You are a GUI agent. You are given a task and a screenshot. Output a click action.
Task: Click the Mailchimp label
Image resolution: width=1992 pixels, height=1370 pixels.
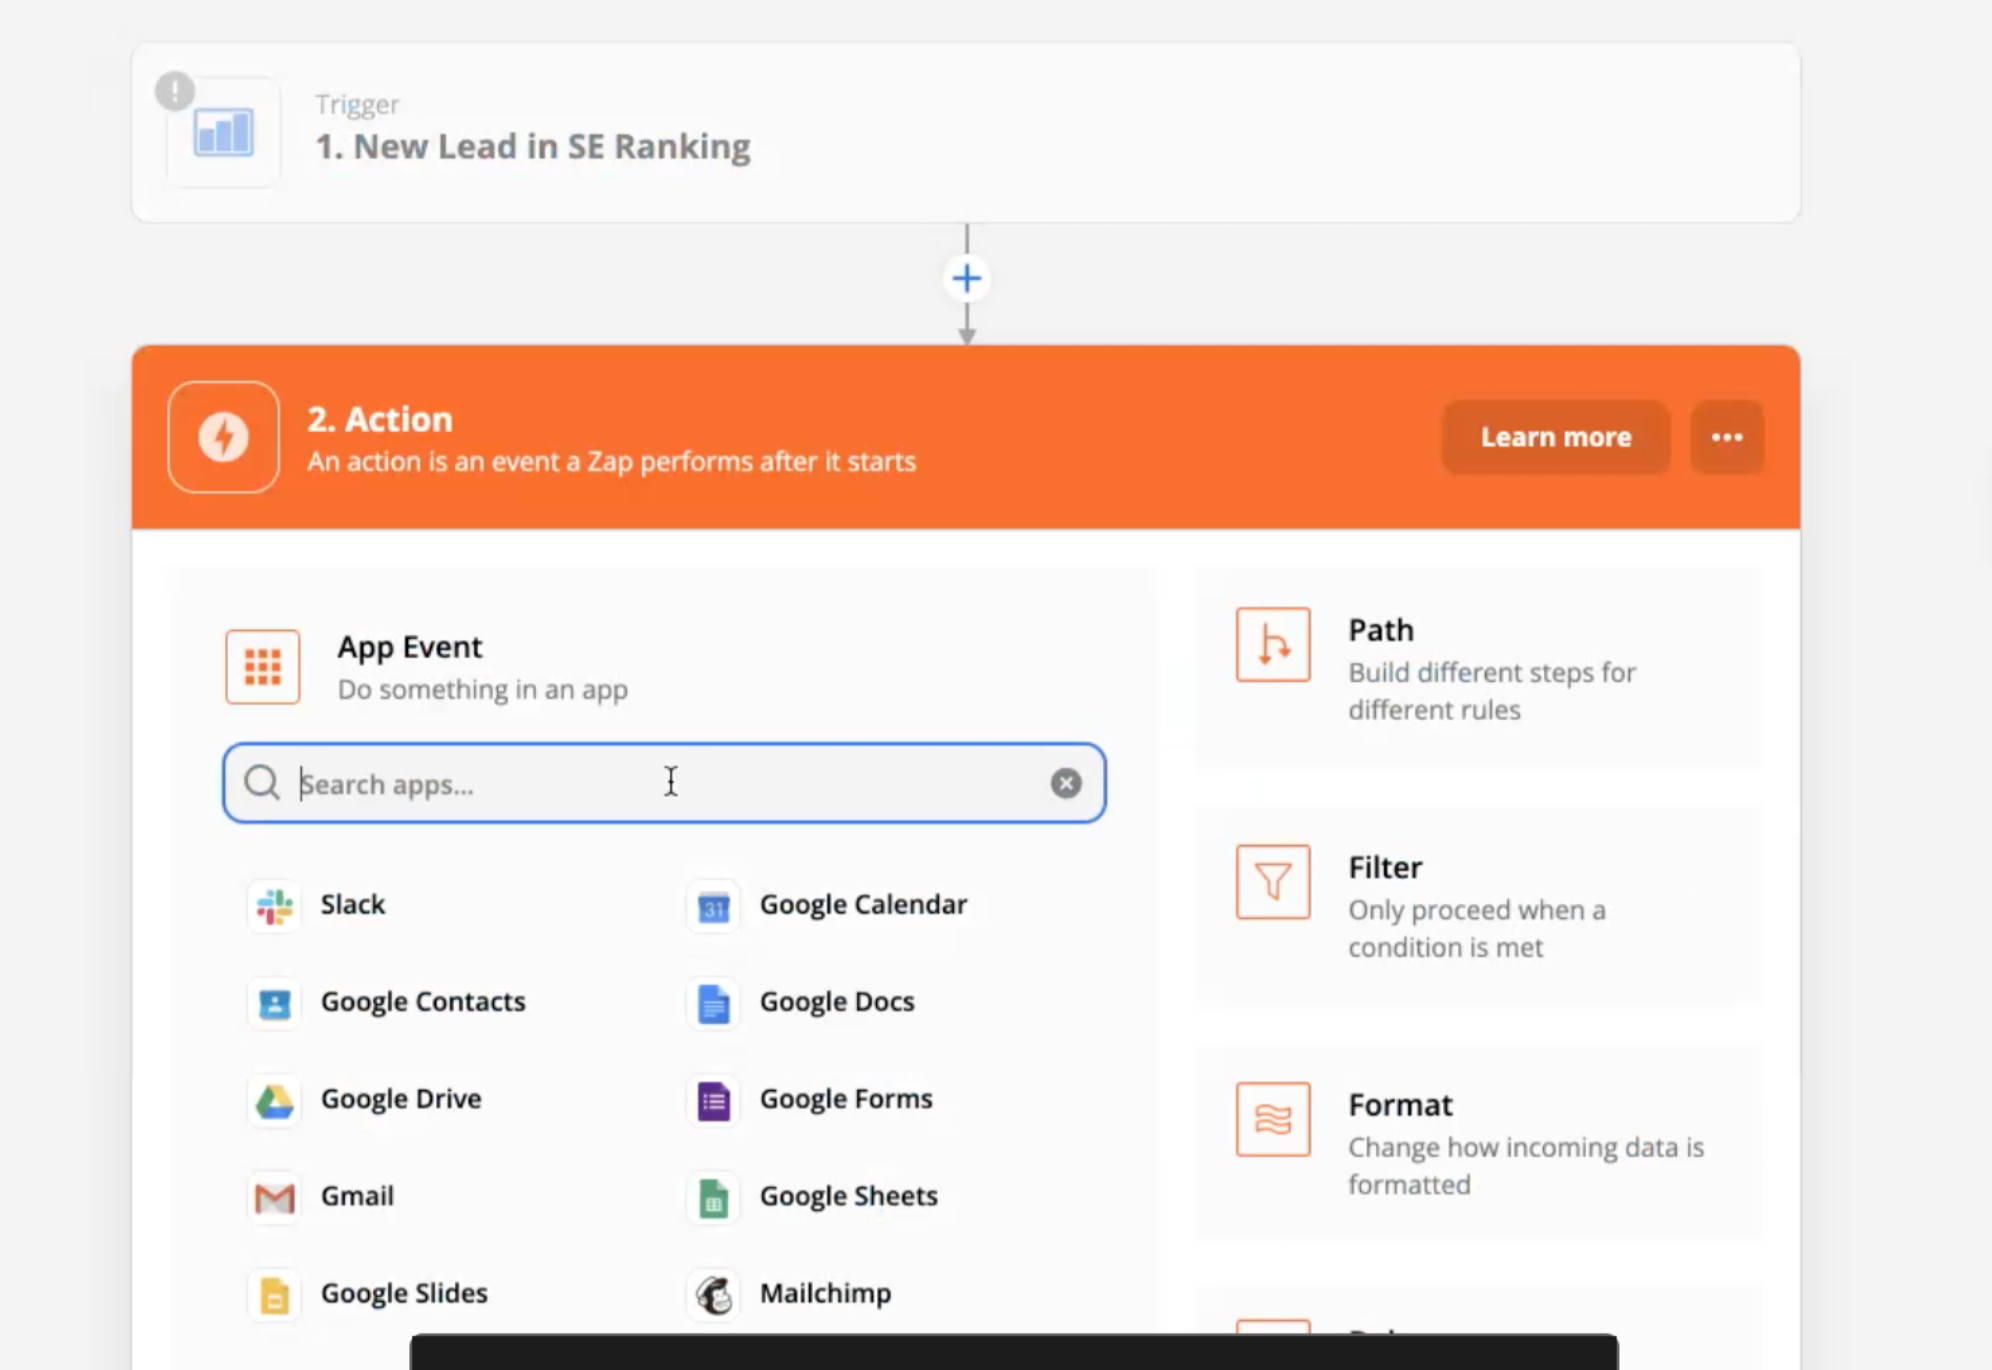(825, 1293)
